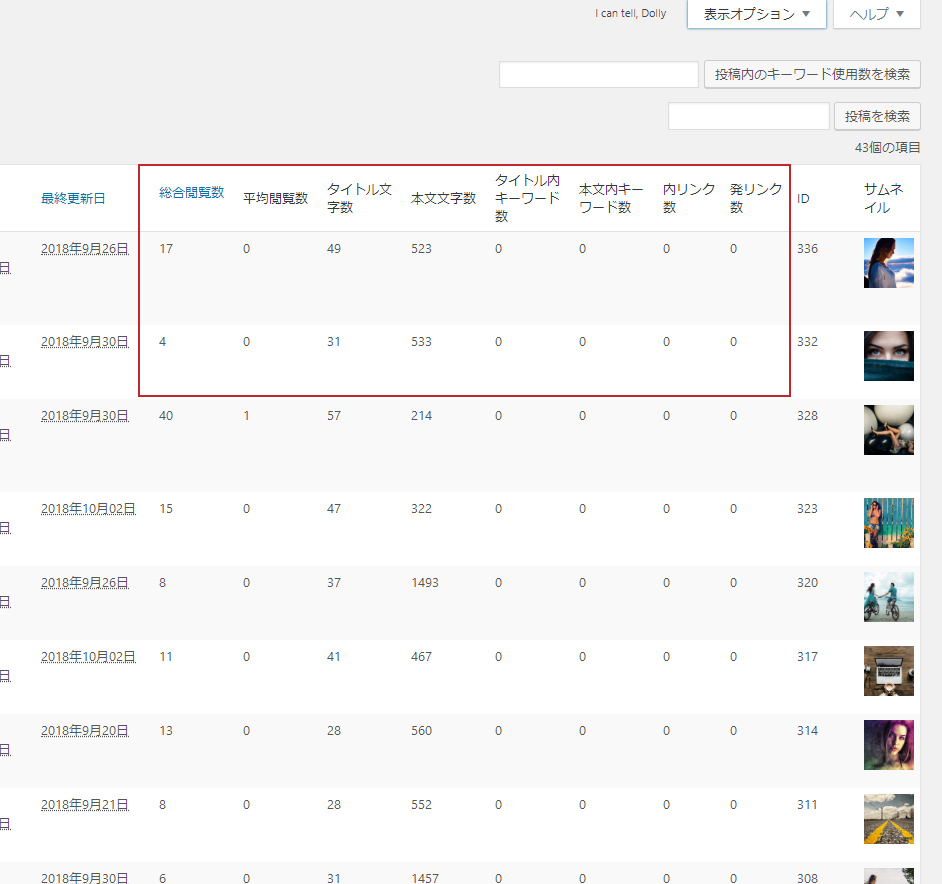
Task: Sort posts by ID column header
Action: (803, 198)
